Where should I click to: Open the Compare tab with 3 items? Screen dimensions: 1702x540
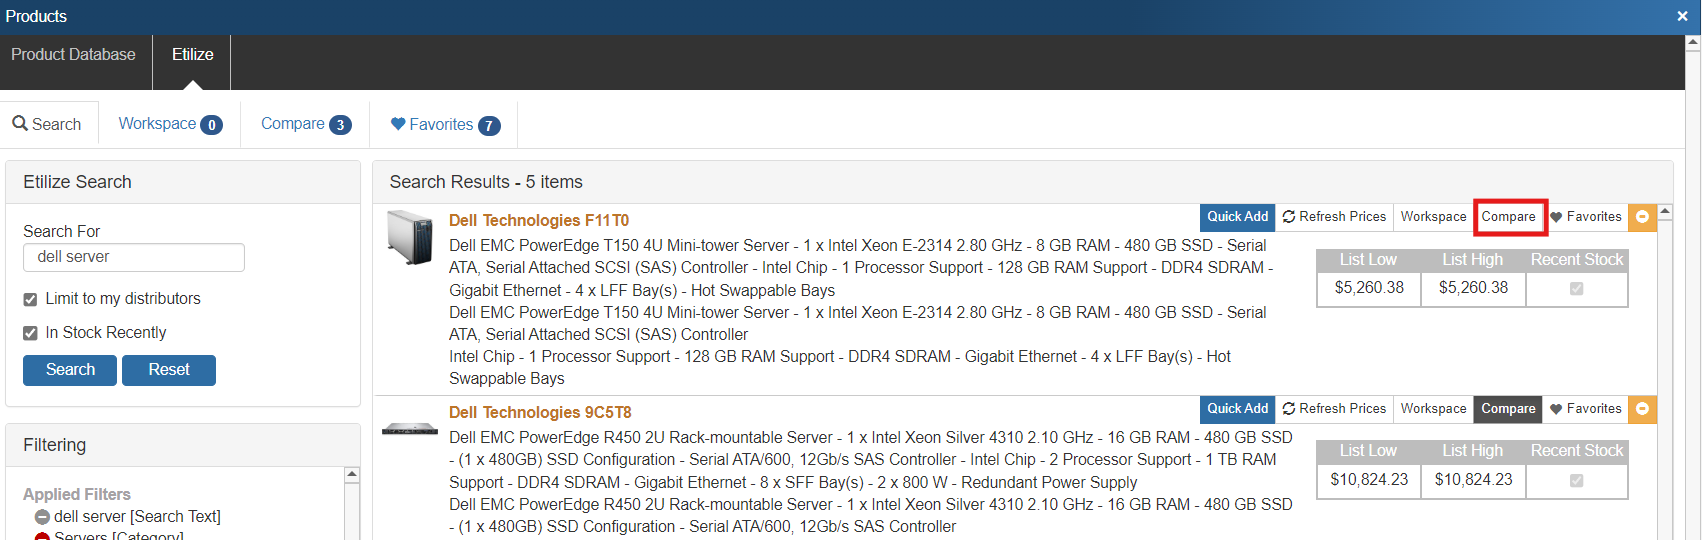tap(305, 124)
